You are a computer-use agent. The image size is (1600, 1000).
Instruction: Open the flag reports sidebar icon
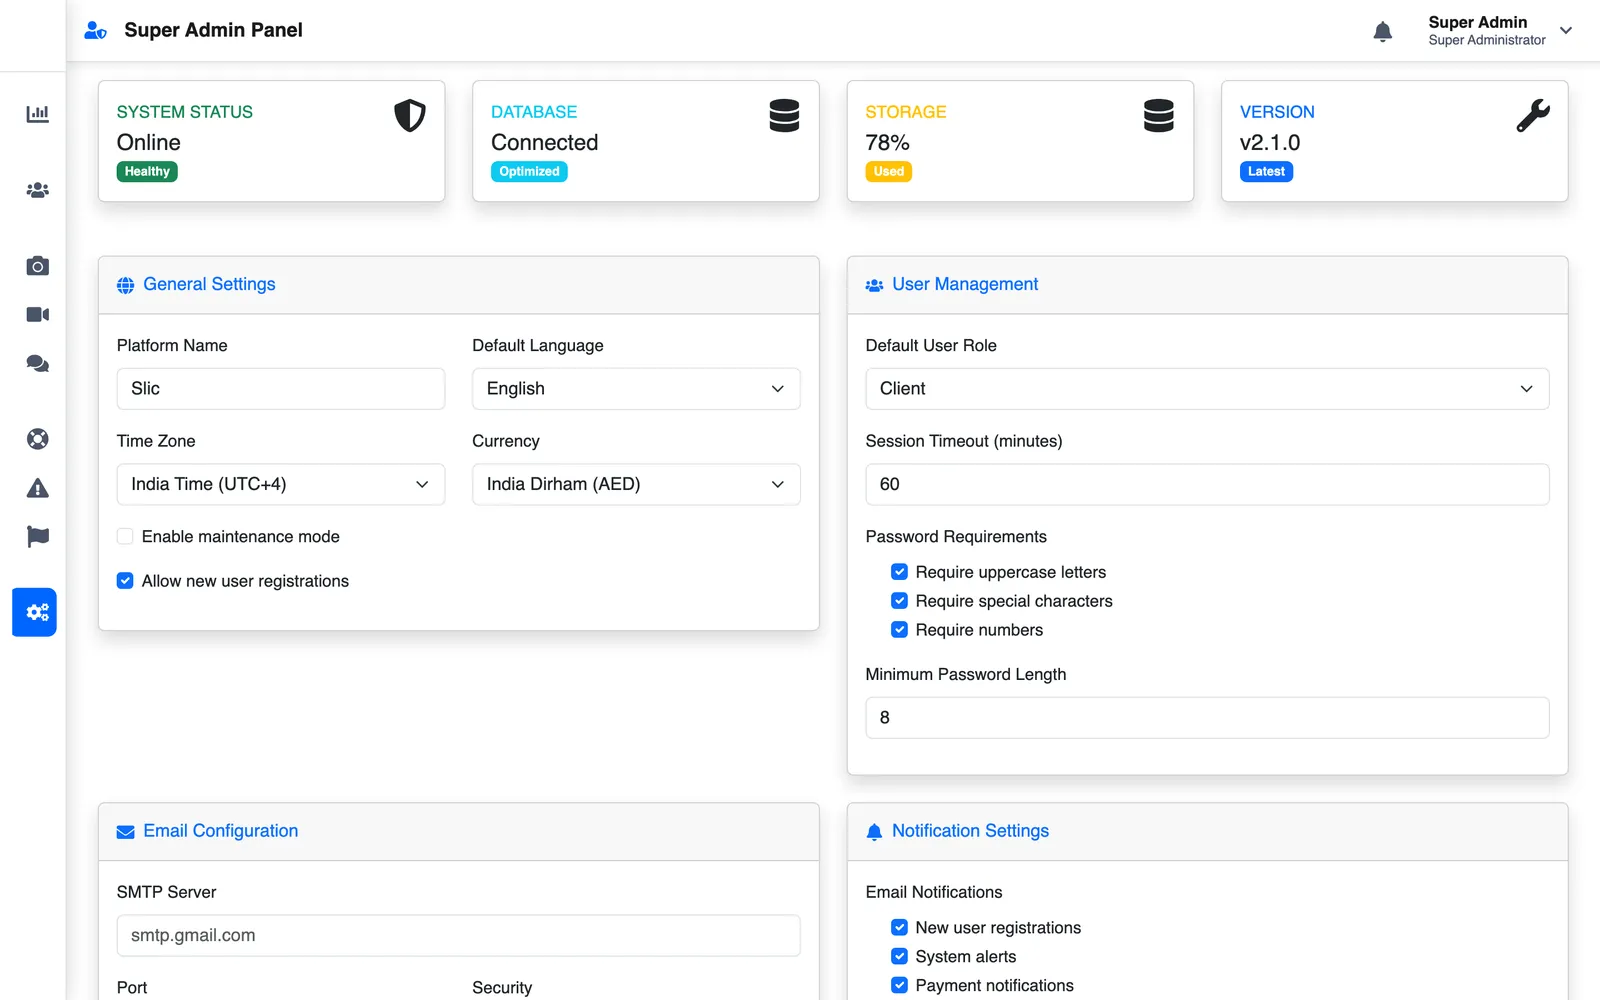click(x=37, y=537)
